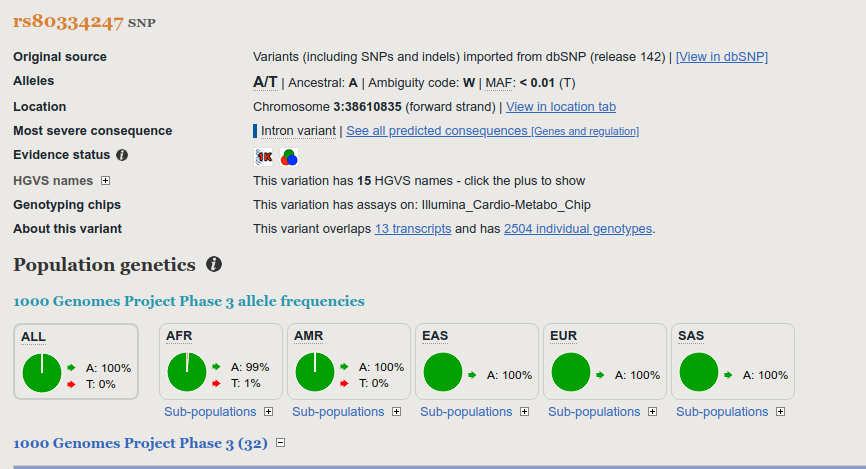Expand SAS Sub-populations plus box
866x469 pixels.
(780, 412)
